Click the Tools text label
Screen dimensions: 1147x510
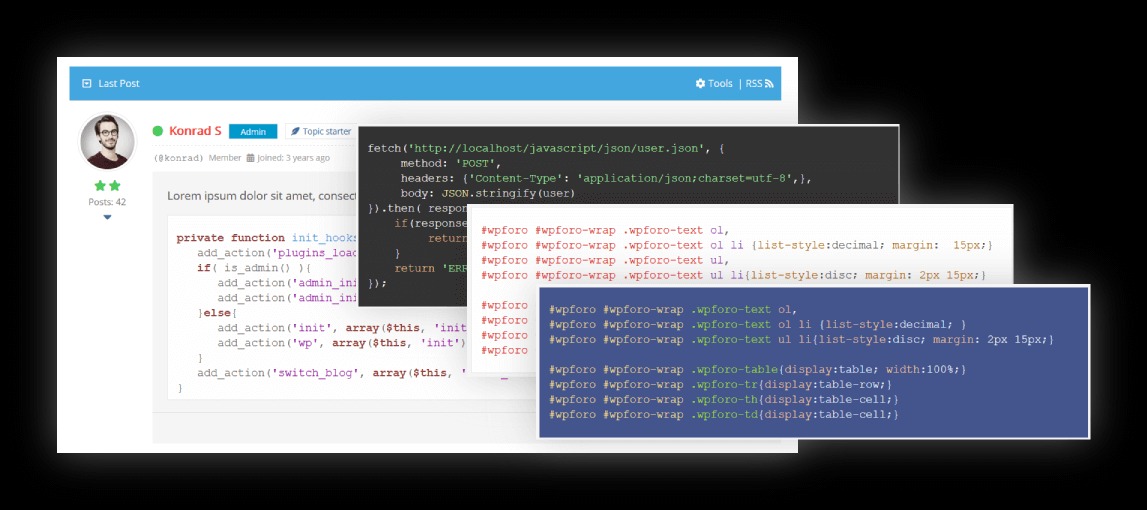click(x=721, y=84)
